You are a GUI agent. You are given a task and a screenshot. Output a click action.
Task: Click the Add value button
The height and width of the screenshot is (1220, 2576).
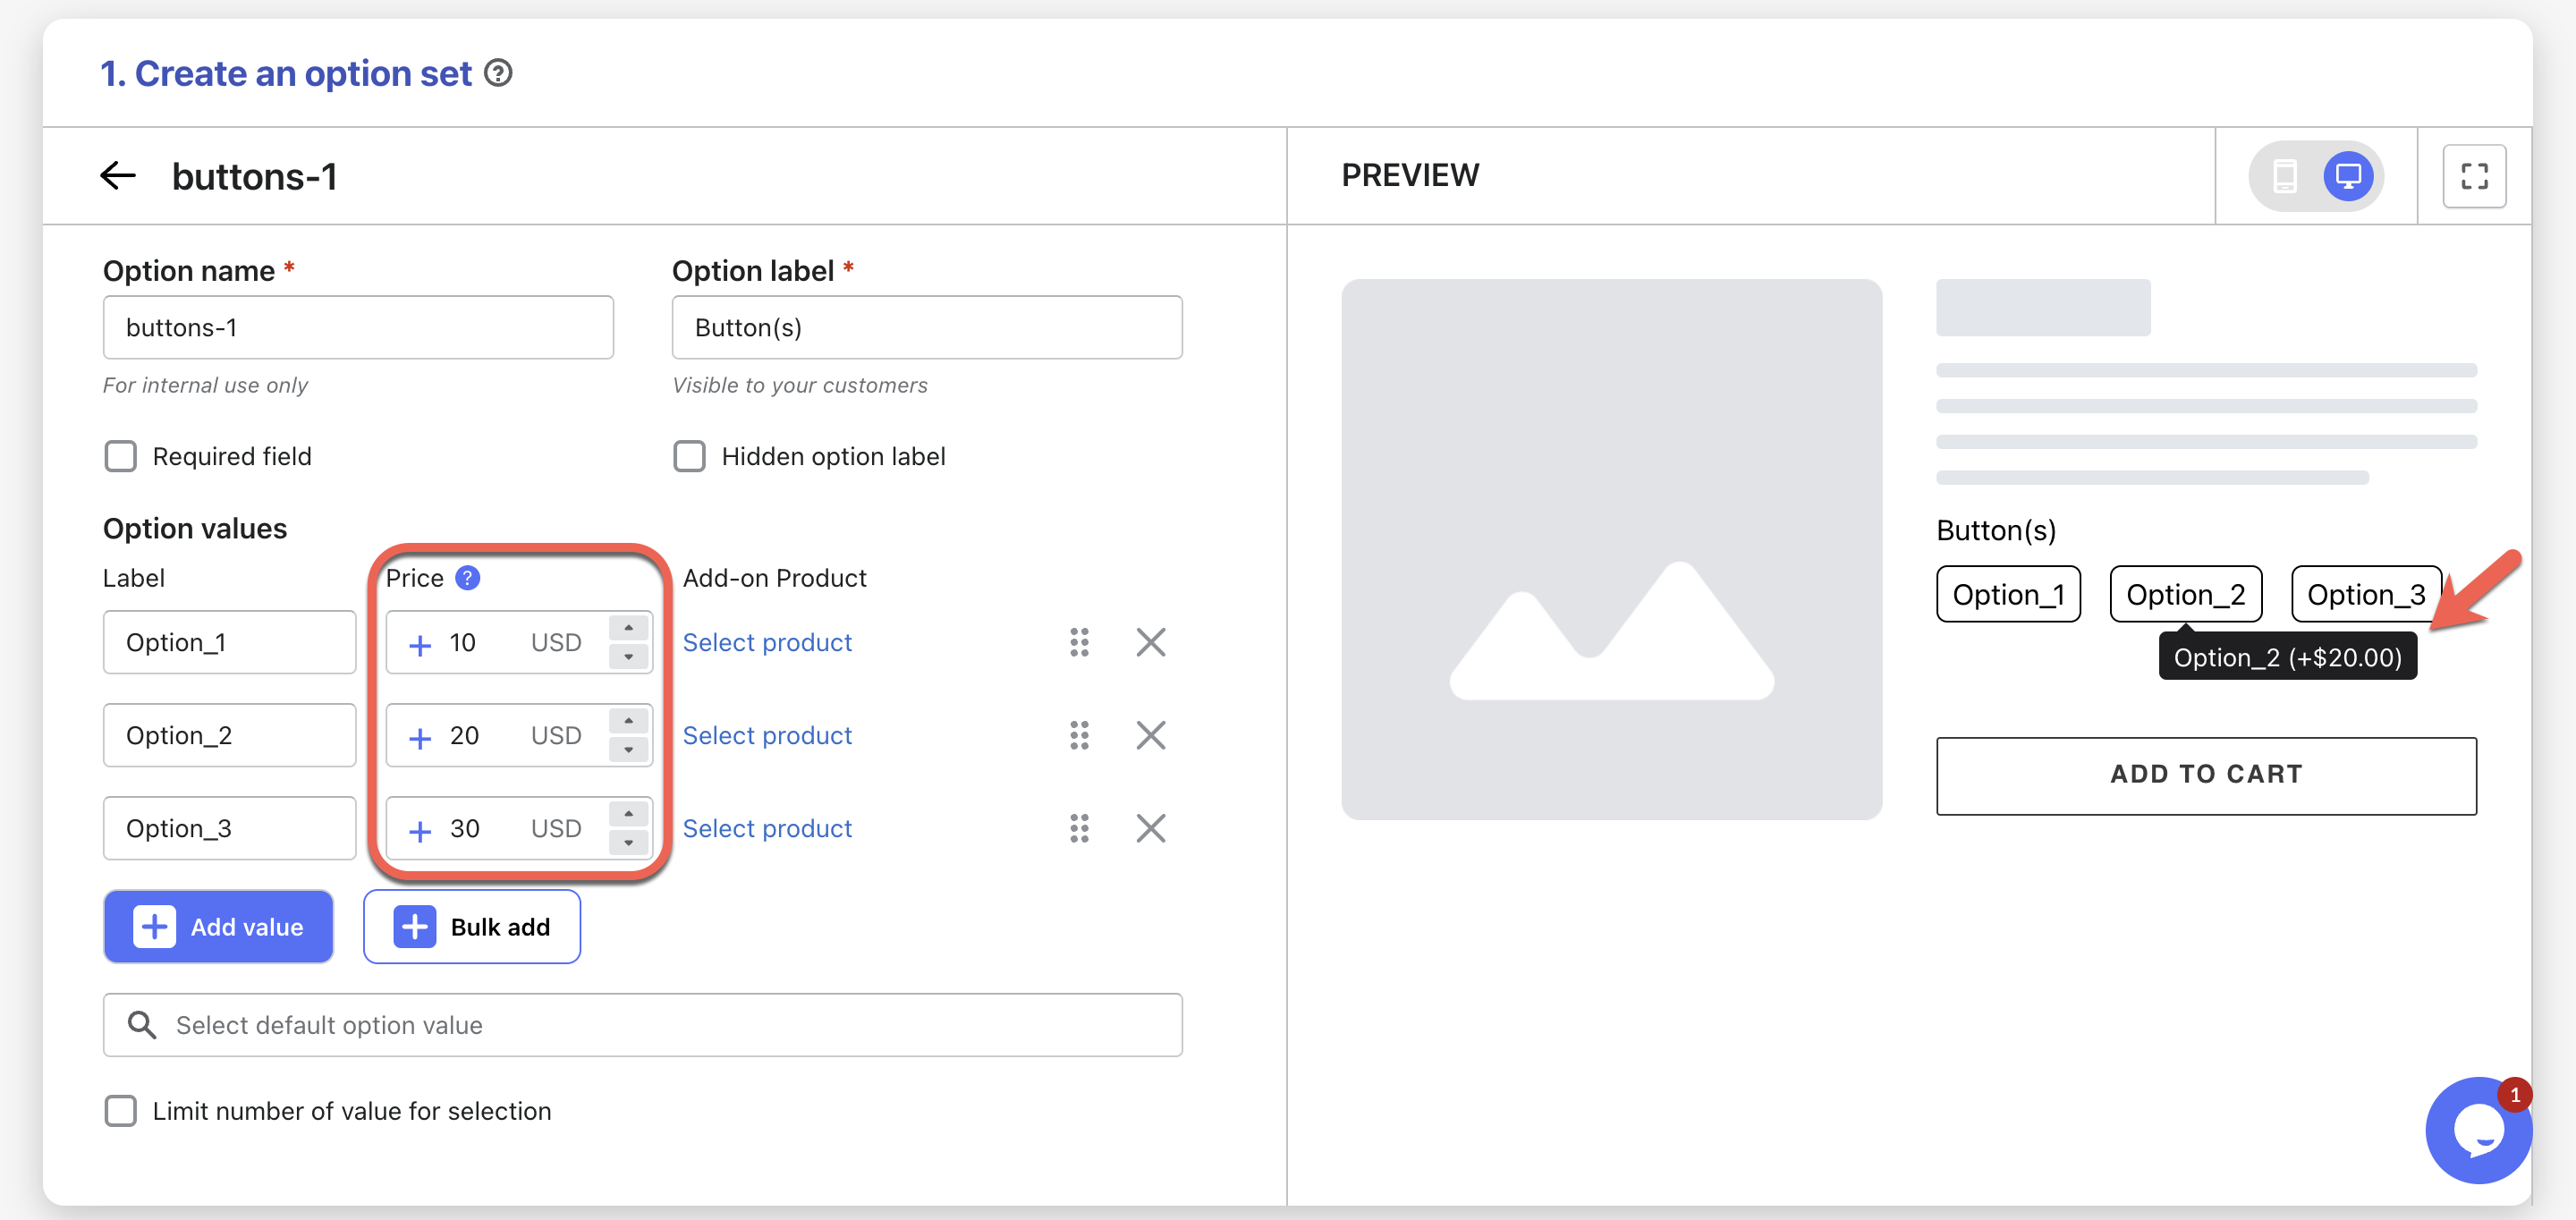[218, 926]
